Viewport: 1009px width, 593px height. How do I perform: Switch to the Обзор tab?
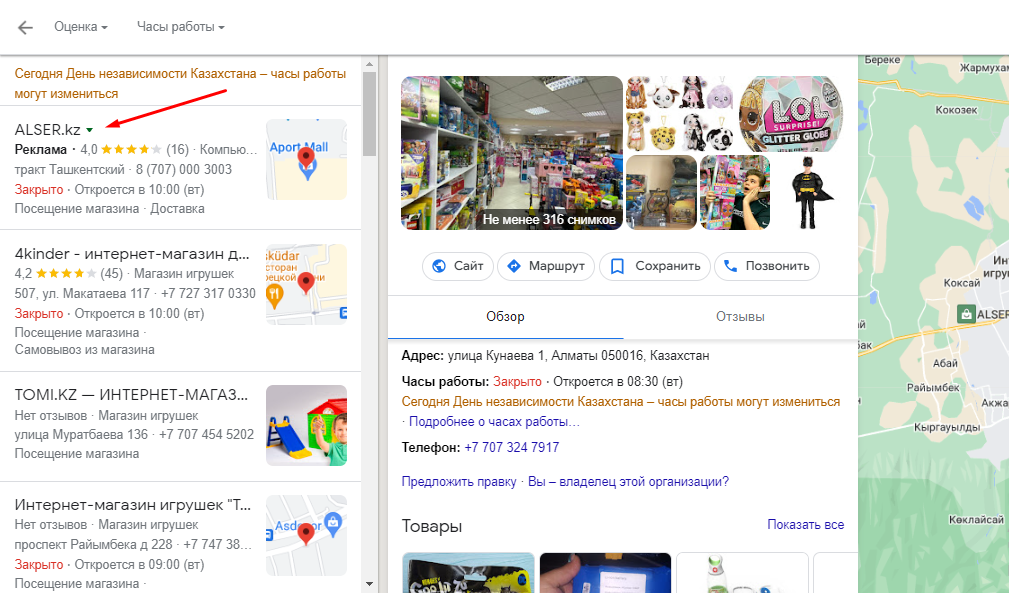[x=505, y=316]
